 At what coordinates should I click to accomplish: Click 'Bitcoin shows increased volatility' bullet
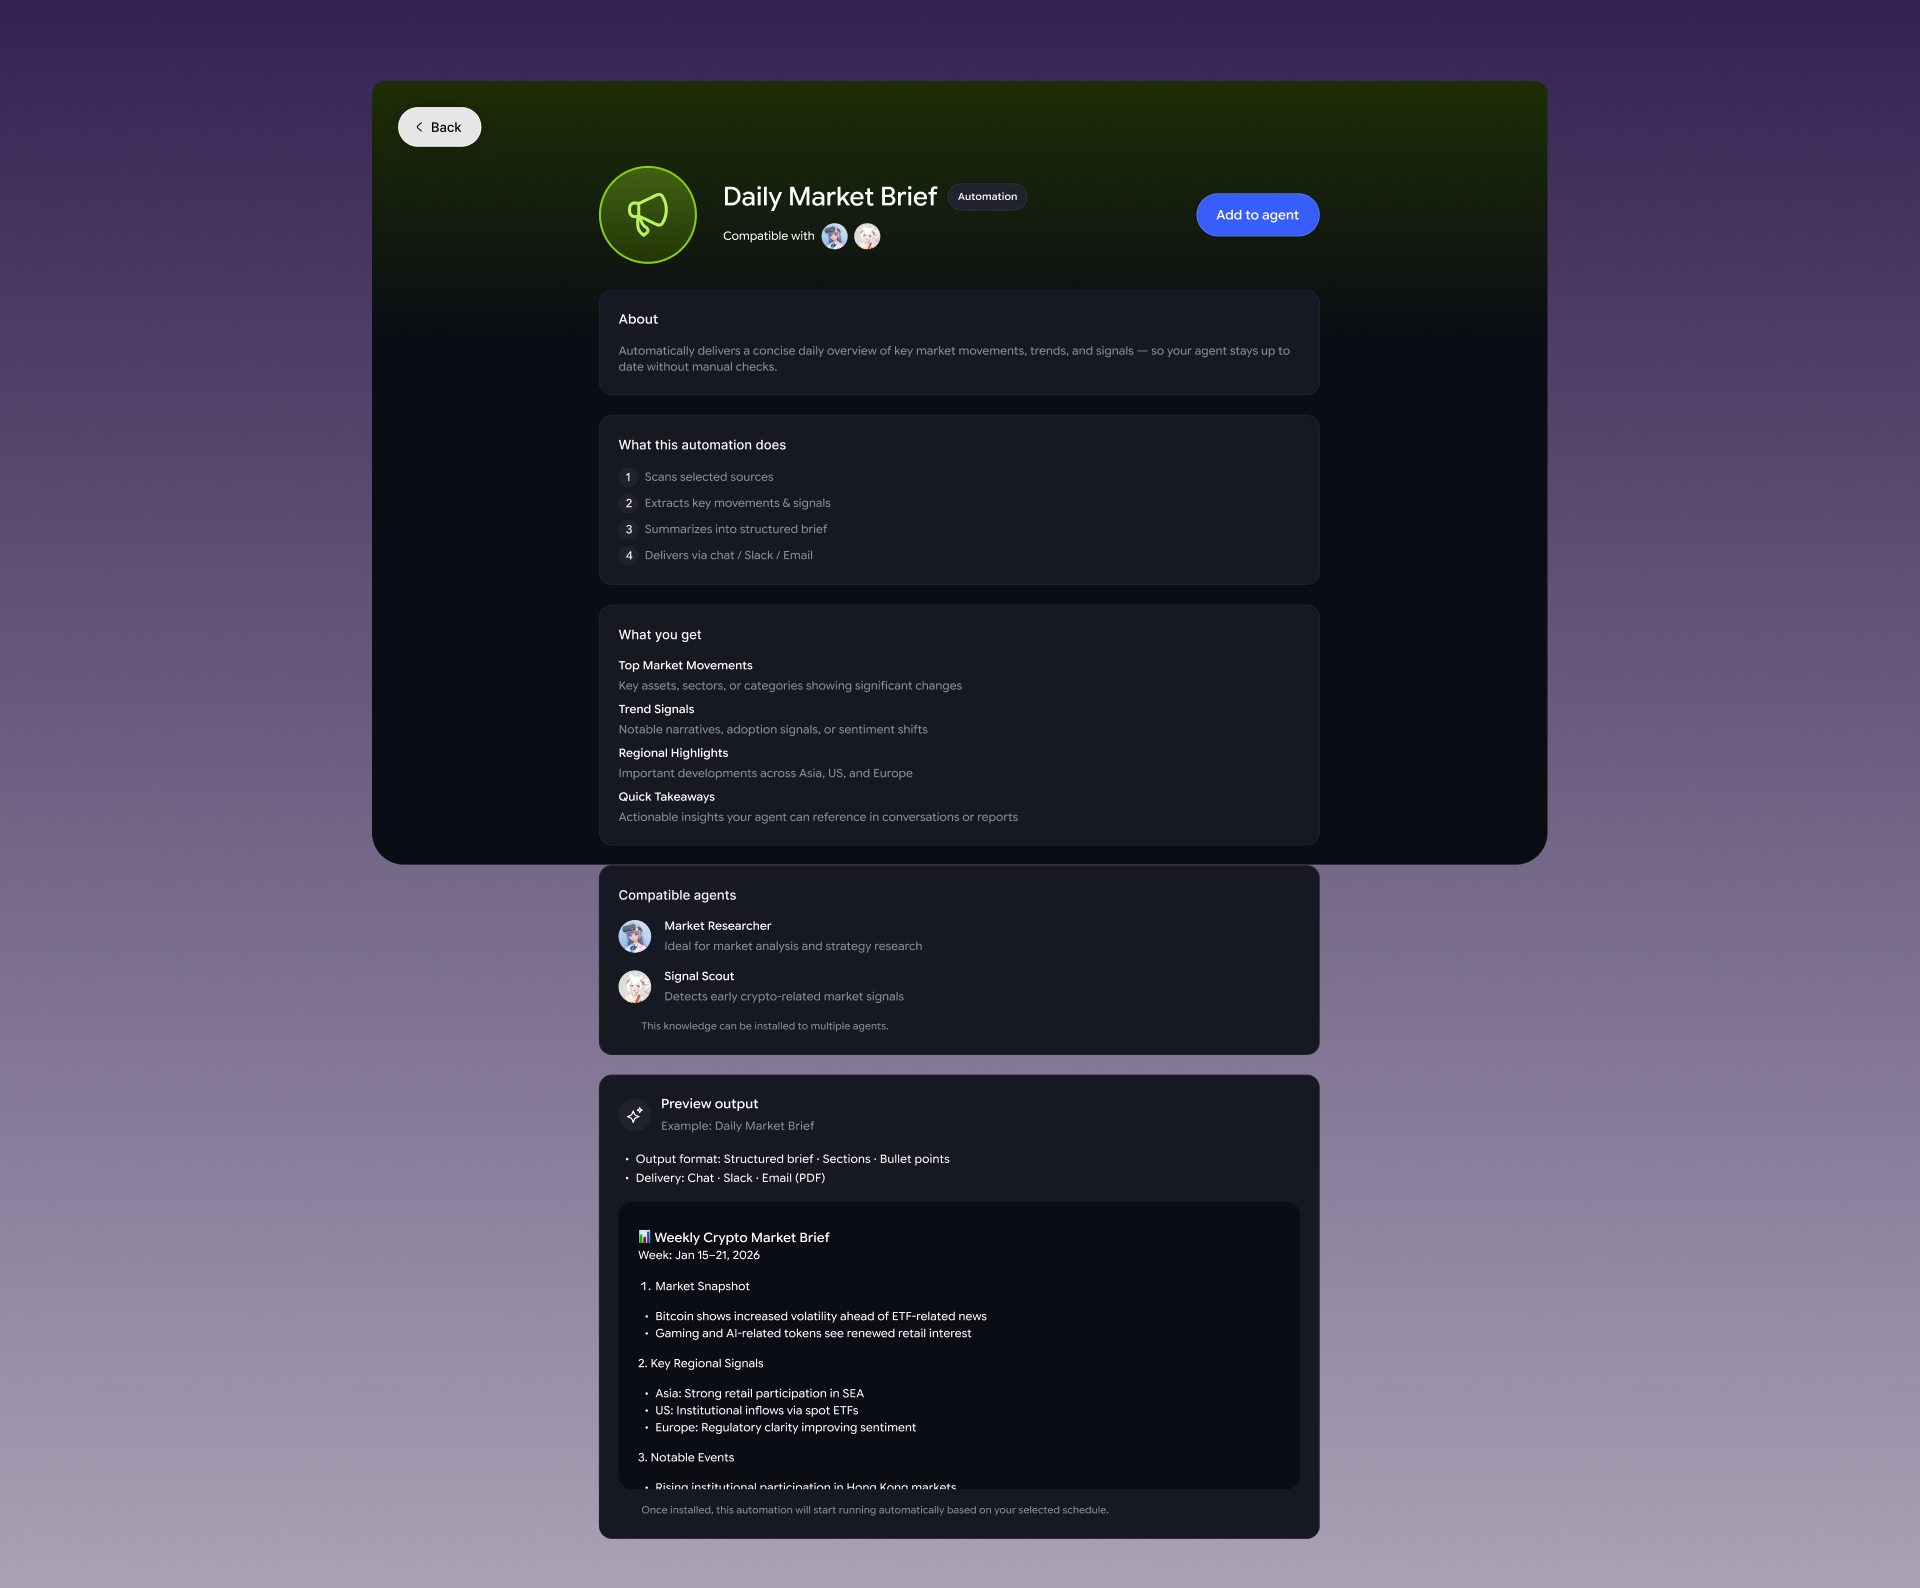[x=820, y=1316]
